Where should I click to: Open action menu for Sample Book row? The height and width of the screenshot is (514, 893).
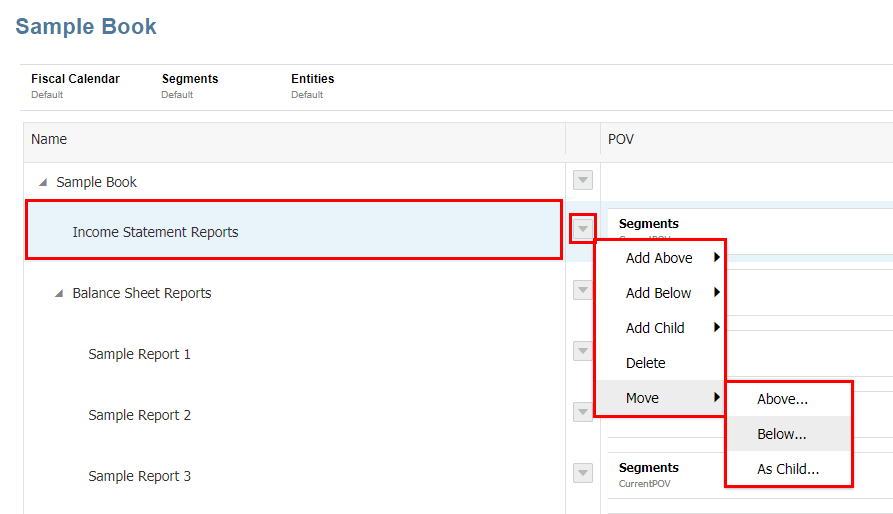click(582, 180)
